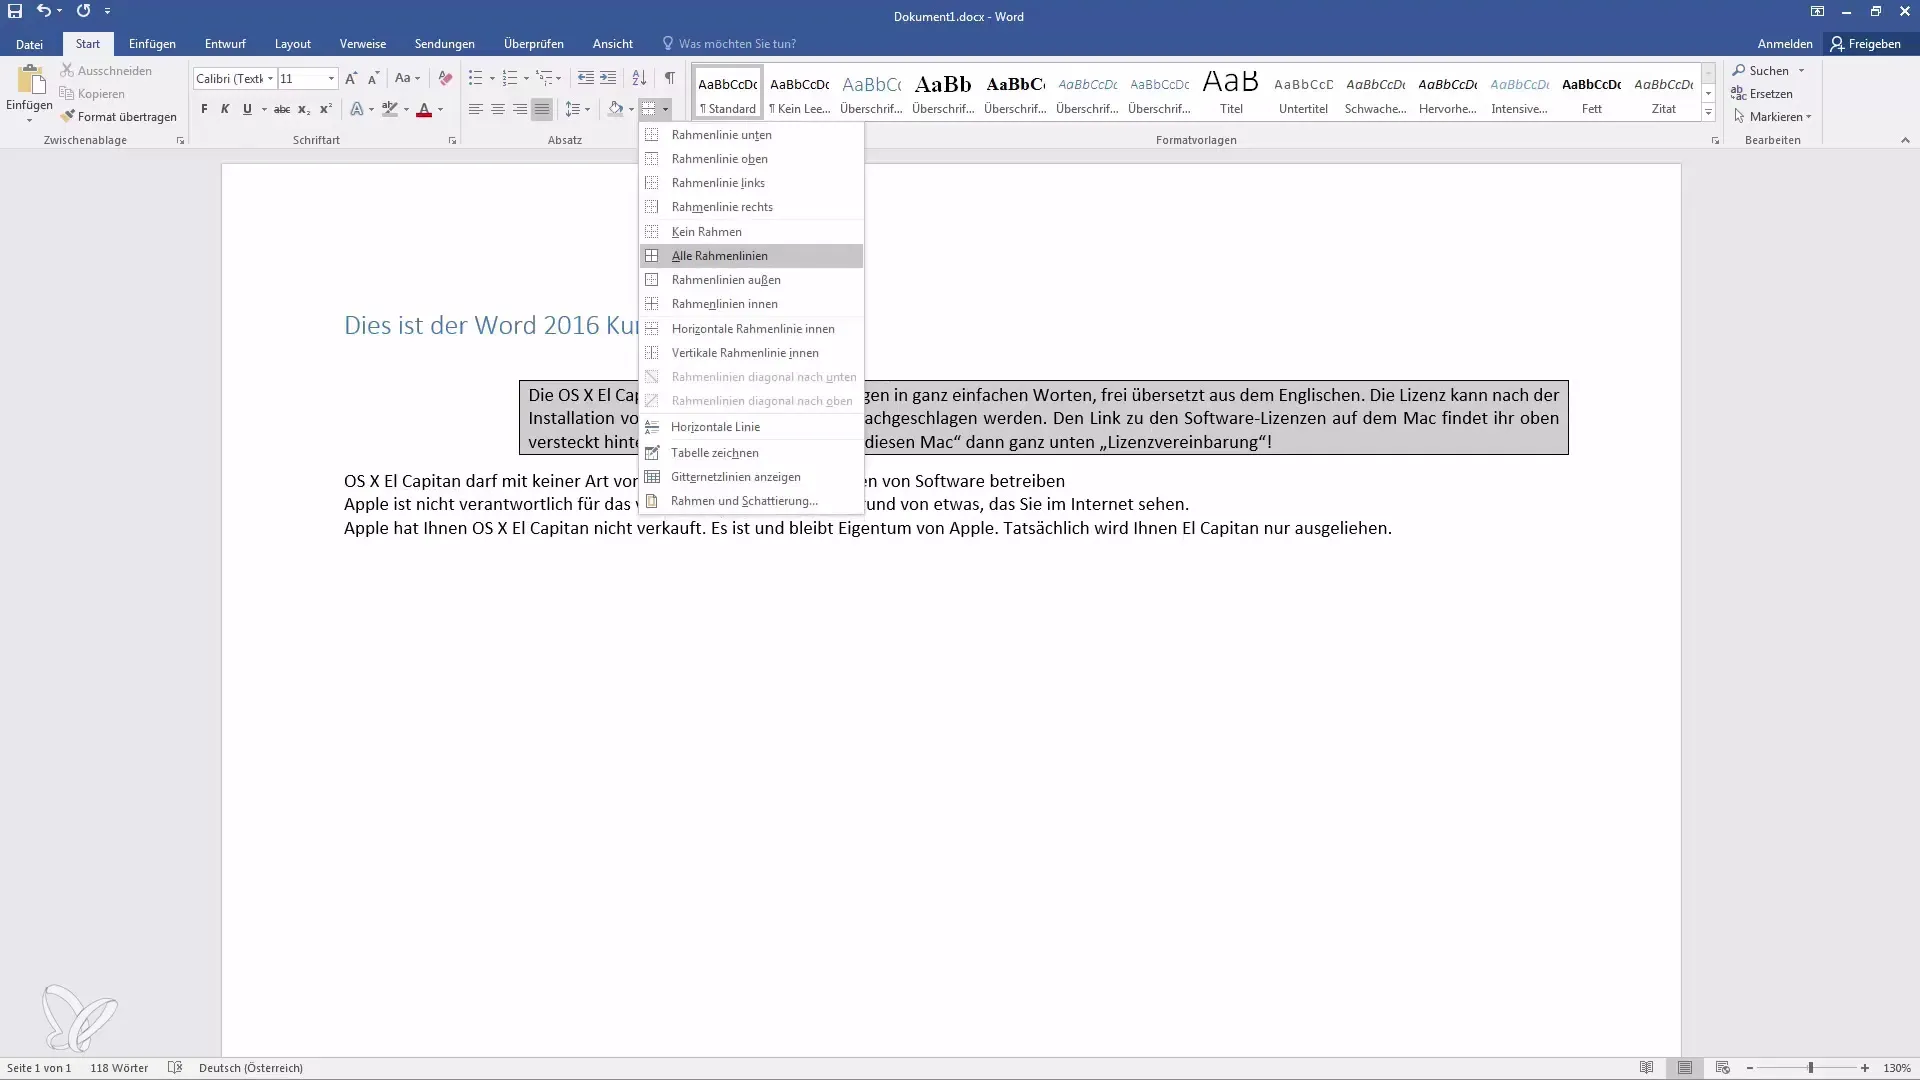Click the Ausschneiden scissors button
Viewport: 1920px width, 1080px height.
pos(106,71)
